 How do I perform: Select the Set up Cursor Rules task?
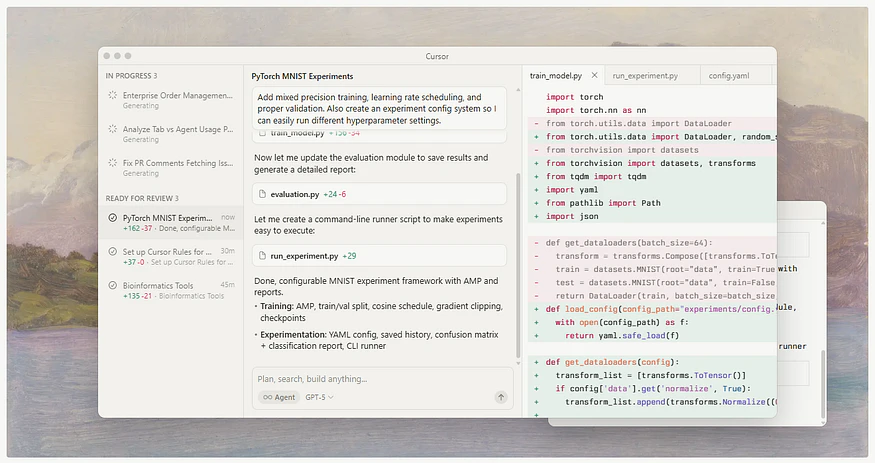coord(171,257)
